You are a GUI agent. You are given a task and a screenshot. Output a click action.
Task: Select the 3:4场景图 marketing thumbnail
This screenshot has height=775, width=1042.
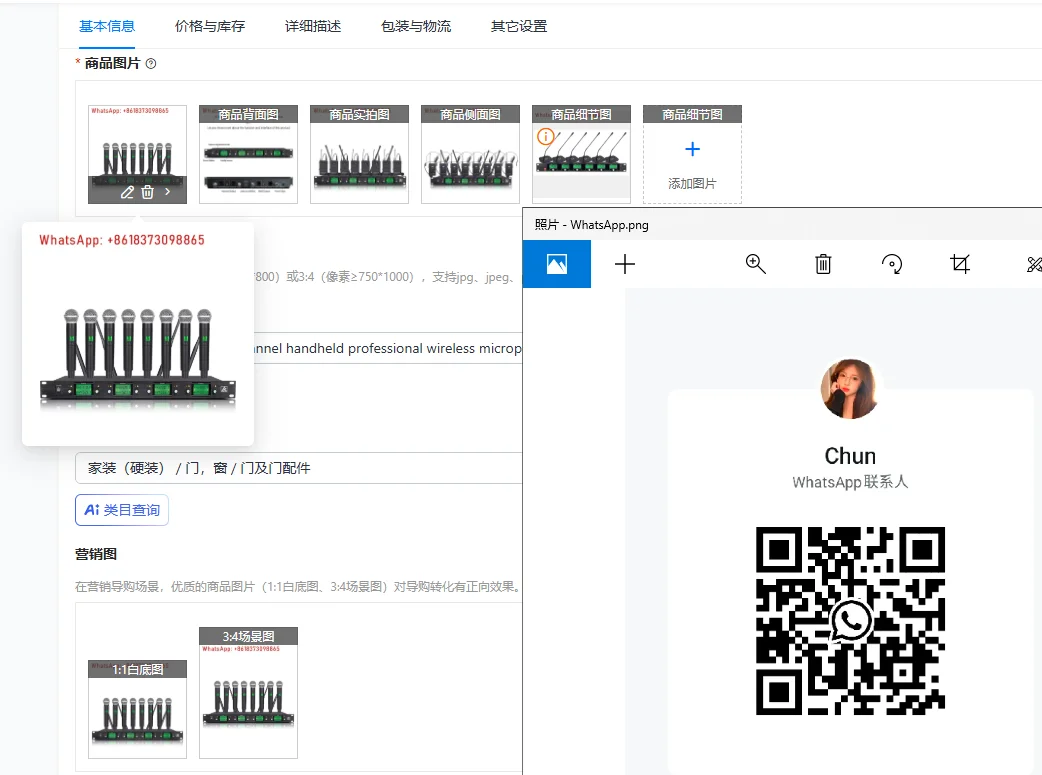(x=249, y=693)
